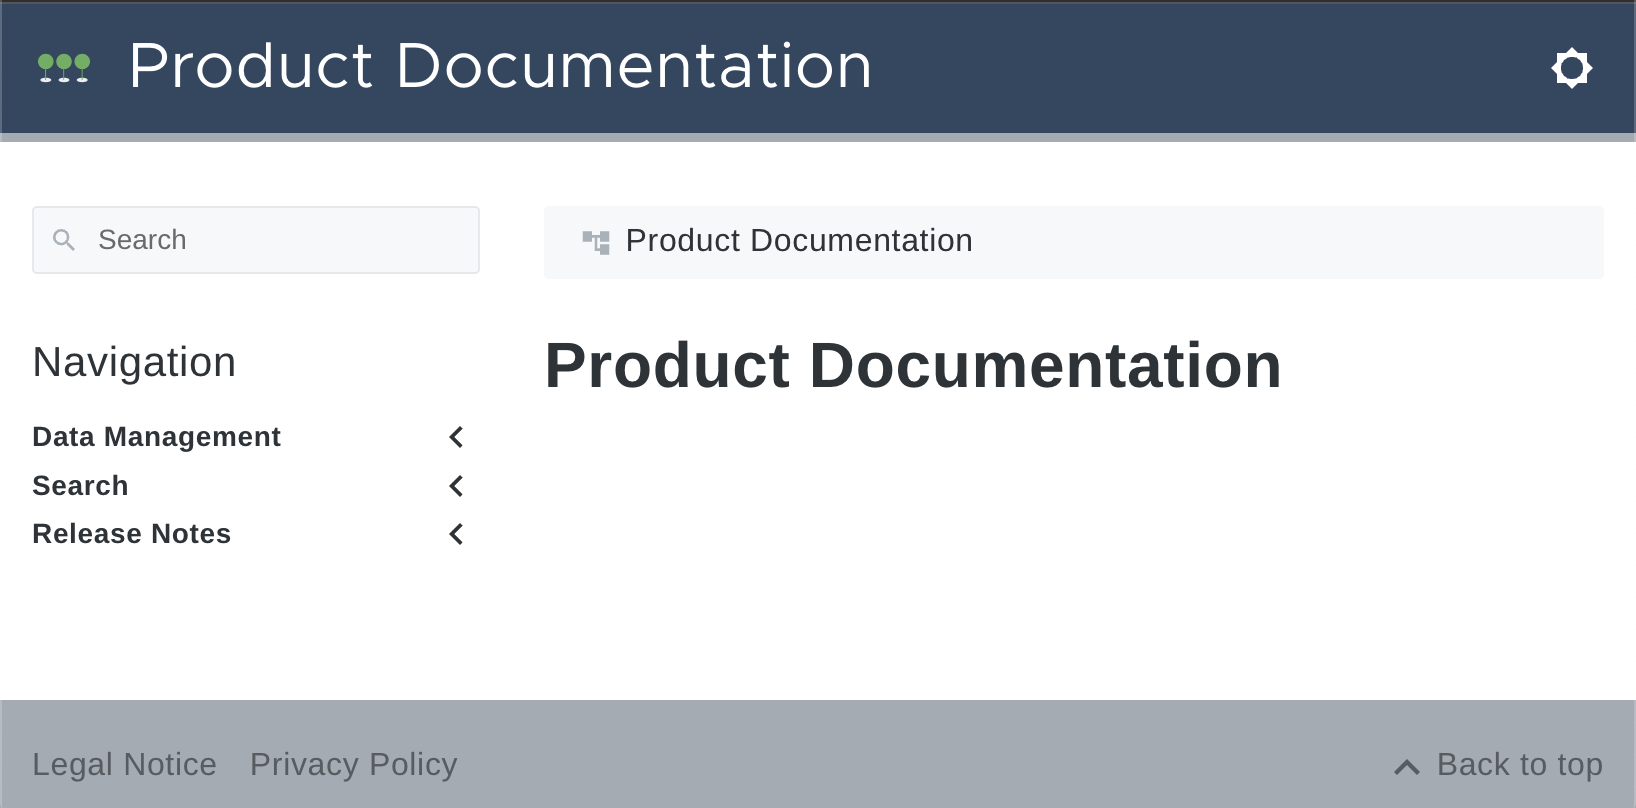1636x808 pixels.
Task: Focus the Search input field
Action: point(280,240)
